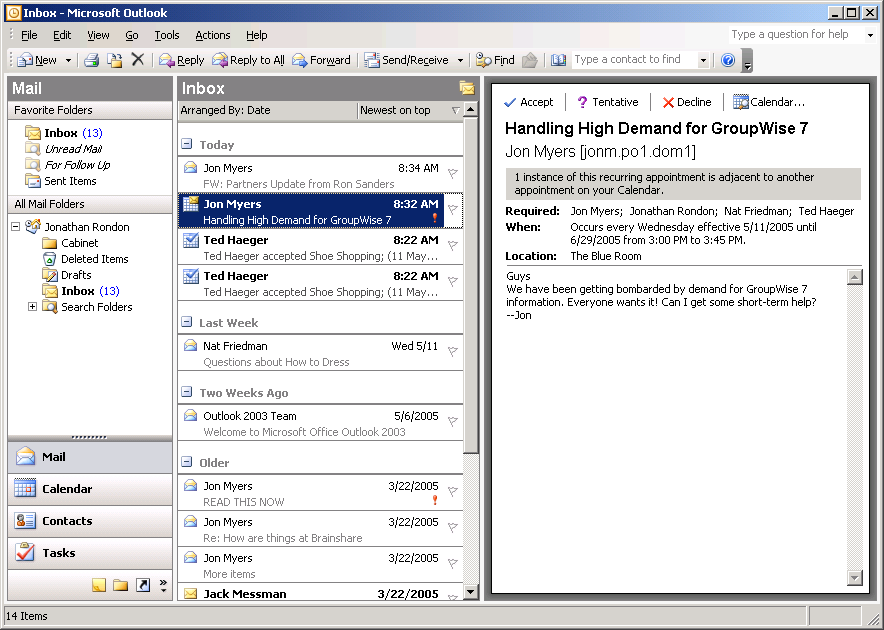884x630 pixels.
Task: Click the Microsoft Office Outlook Help icon
Action: click(x=728, y=60)
